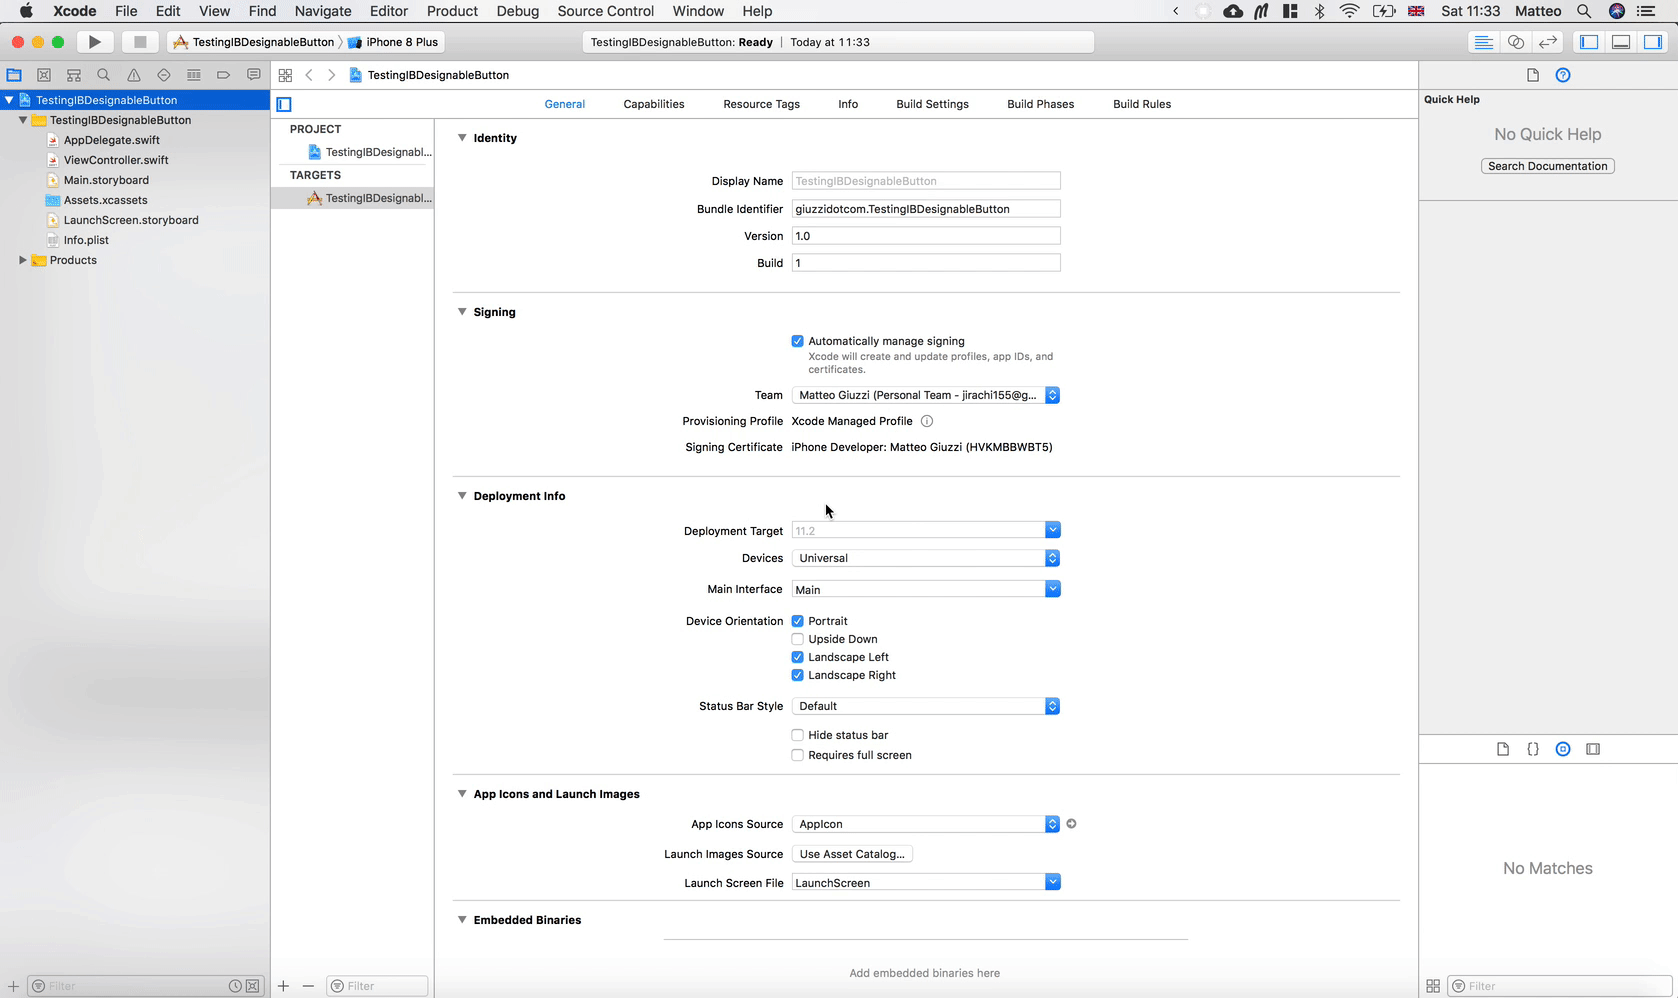This screenshot has width=1678, height=998.
Task: Show the File inspector
Action: (x=1533, y=75)
